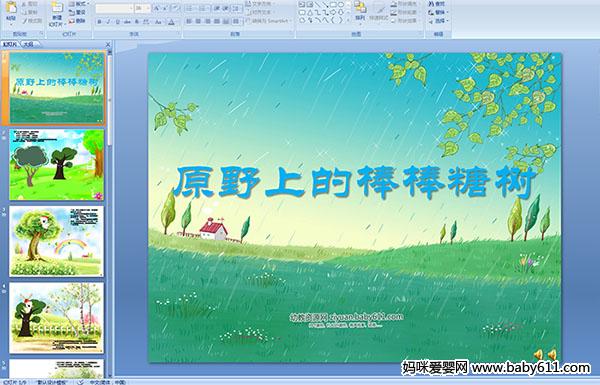This screenshot has height=385, width=600.
Task: Click the Arrange icon in drawing group
Action: [360, 11]
